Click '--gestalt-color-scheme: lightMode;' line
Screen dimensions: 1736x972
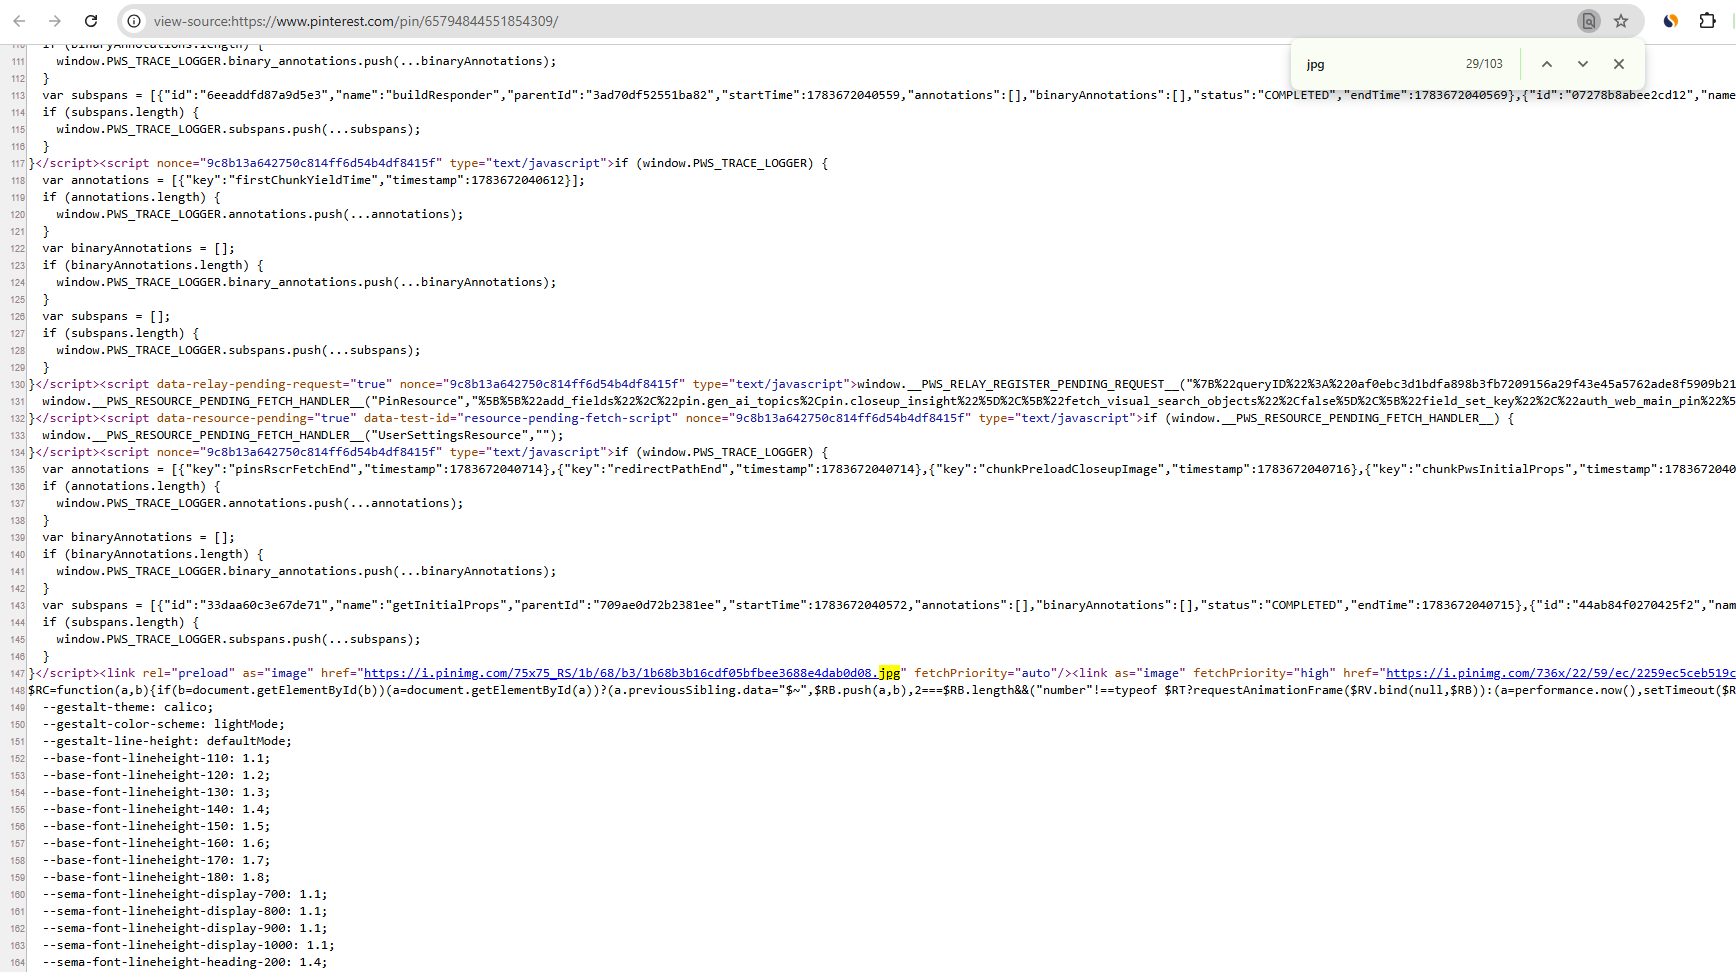pos(163,724)
